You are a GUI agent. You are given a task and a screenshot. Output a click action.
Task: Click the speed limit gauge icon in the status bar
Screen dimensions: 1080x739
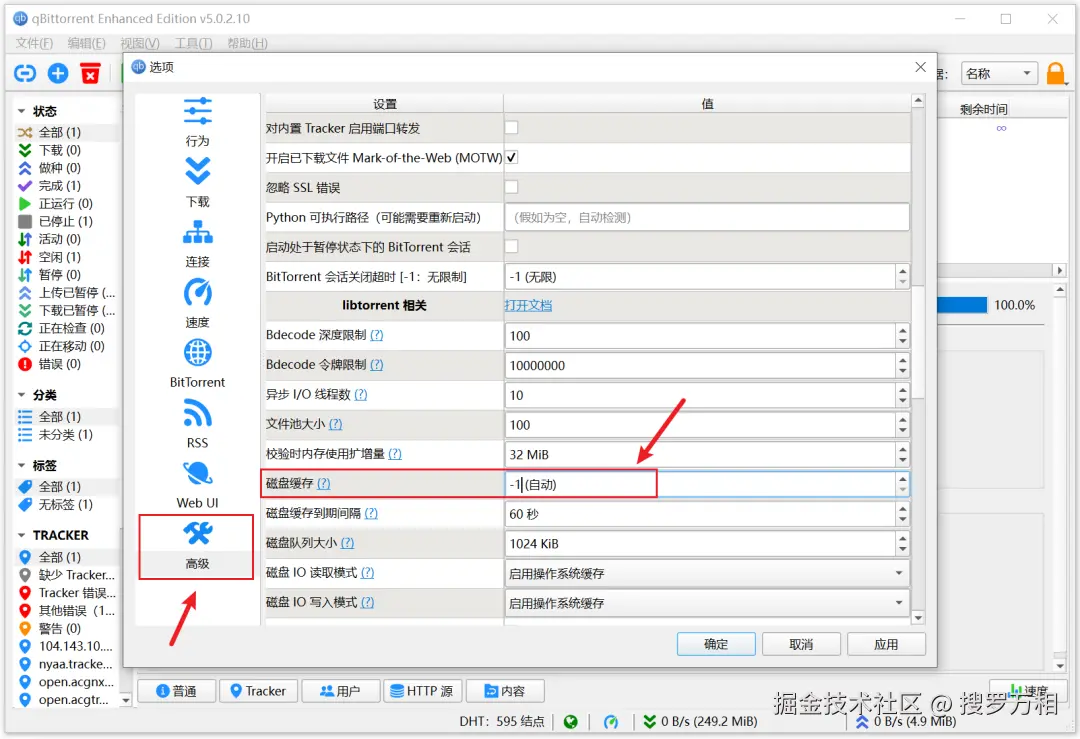tap(611, 721)
